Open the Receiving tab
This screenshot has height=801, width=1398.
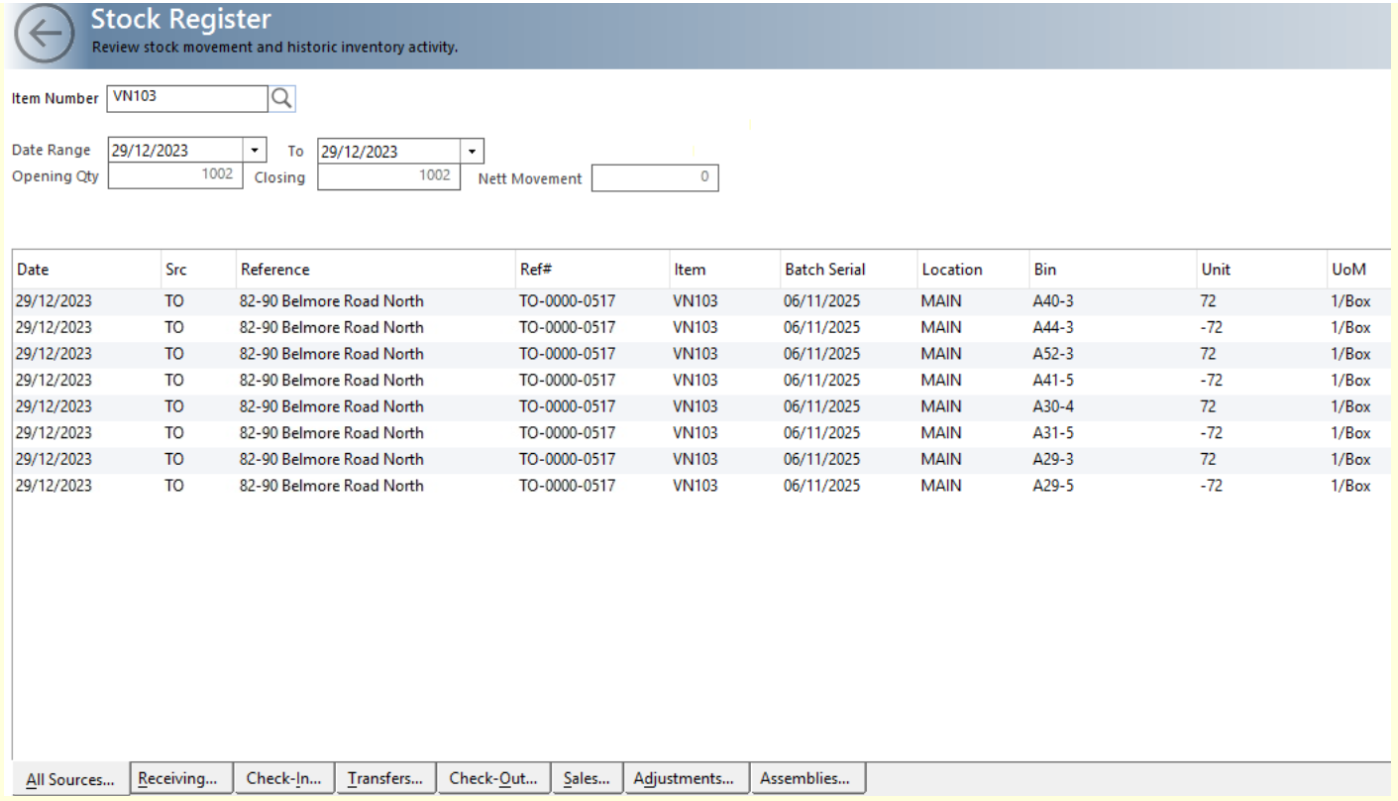coord(182,778)
